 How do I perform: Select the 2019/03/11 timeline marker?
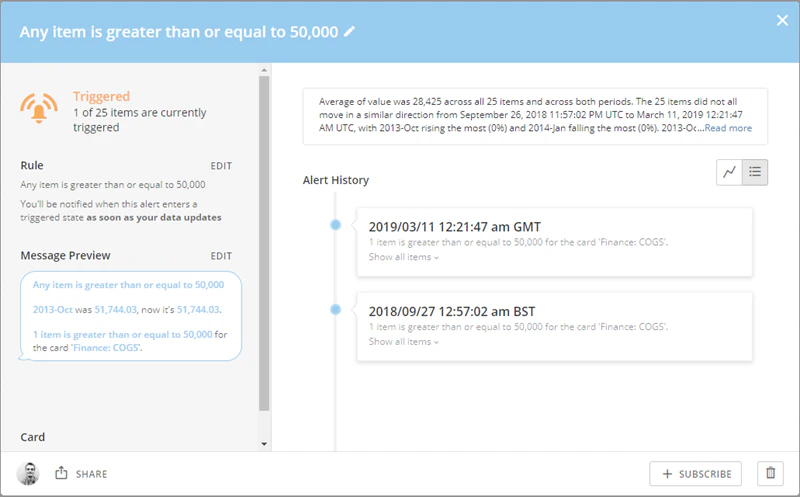click(x=335, y=225)
